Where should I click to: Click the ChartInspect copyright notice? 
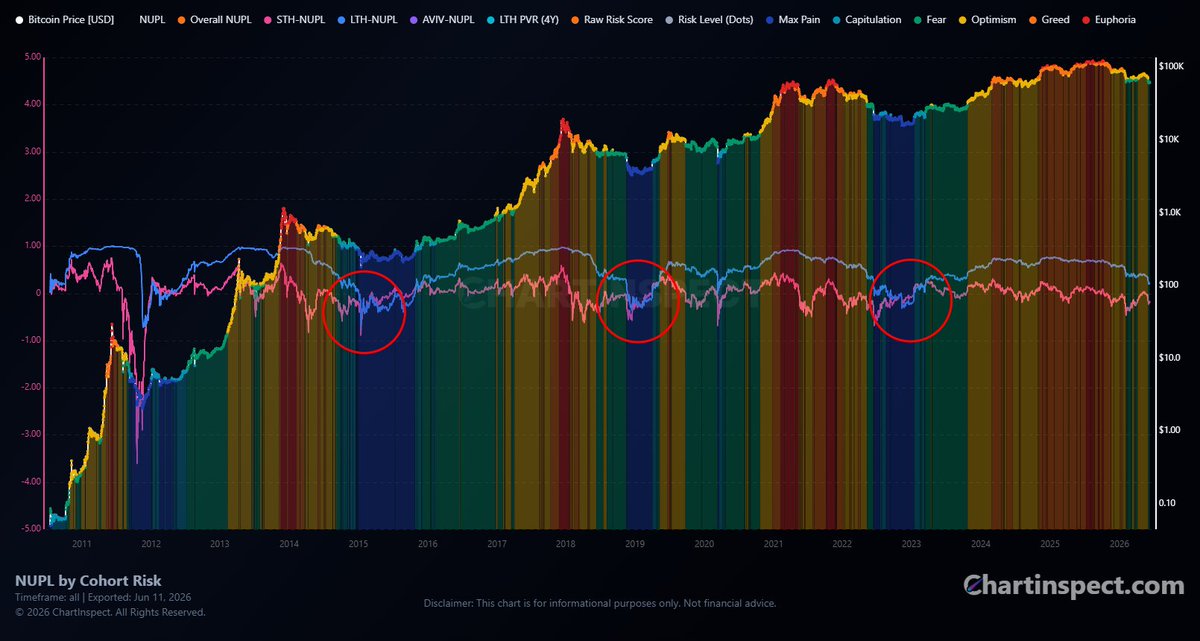110,611
